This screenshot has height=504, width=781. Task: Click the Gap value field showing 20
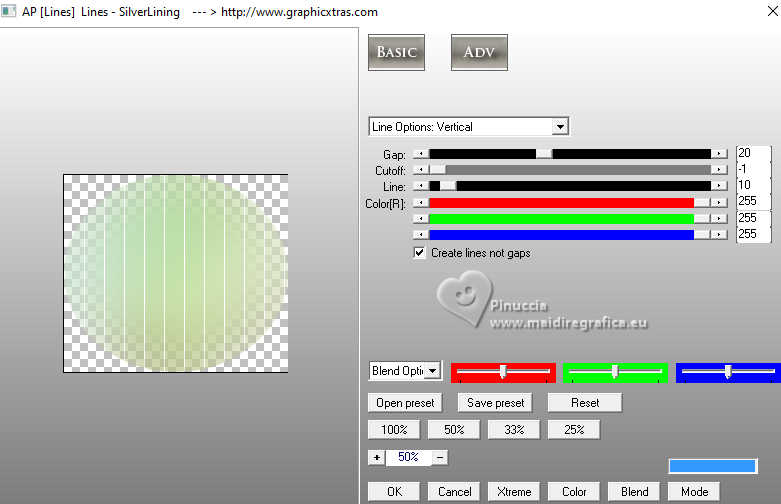point(754,153)
